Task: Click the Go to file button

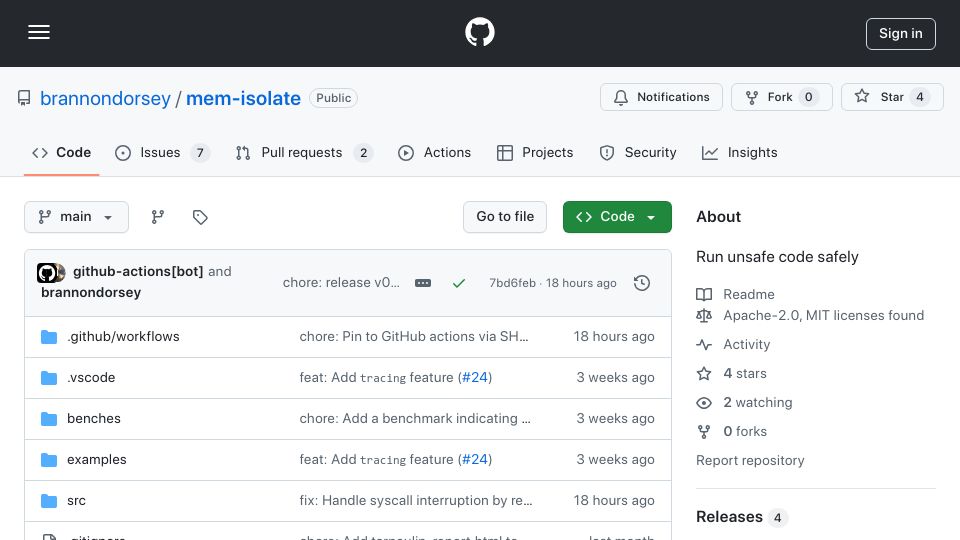Action: (x=504, y=217)
